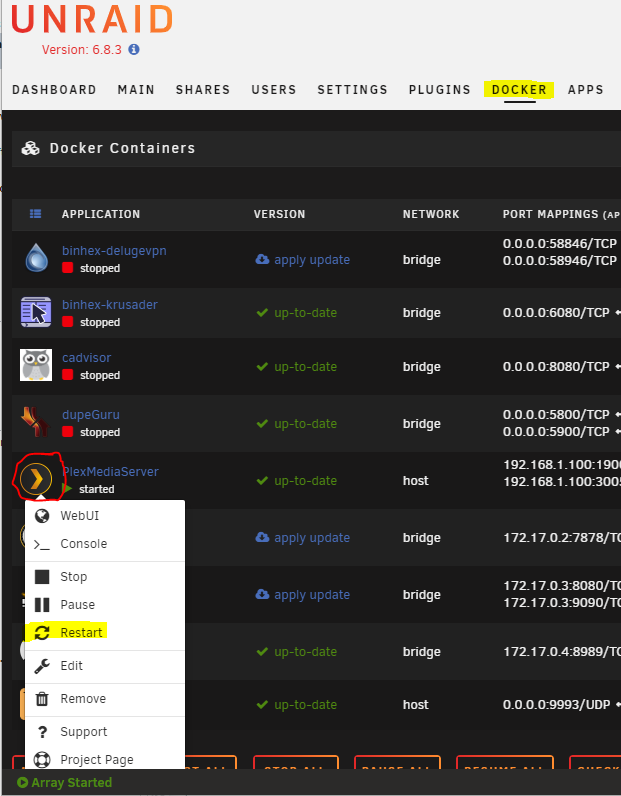The image size is (621, 796).
Task: Choose Support in the container menu
Action: pyautogui.click(x=105, y=732)
